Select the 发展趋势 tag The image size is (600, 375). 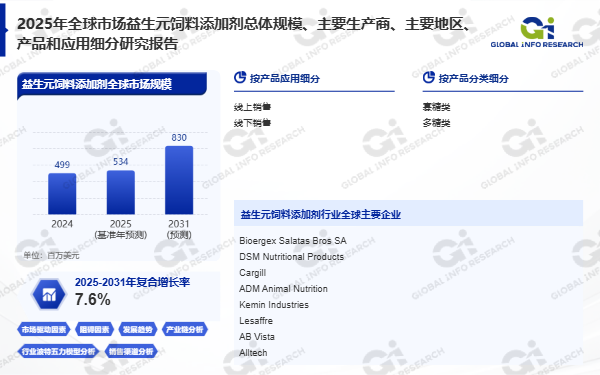pos(137,329)
